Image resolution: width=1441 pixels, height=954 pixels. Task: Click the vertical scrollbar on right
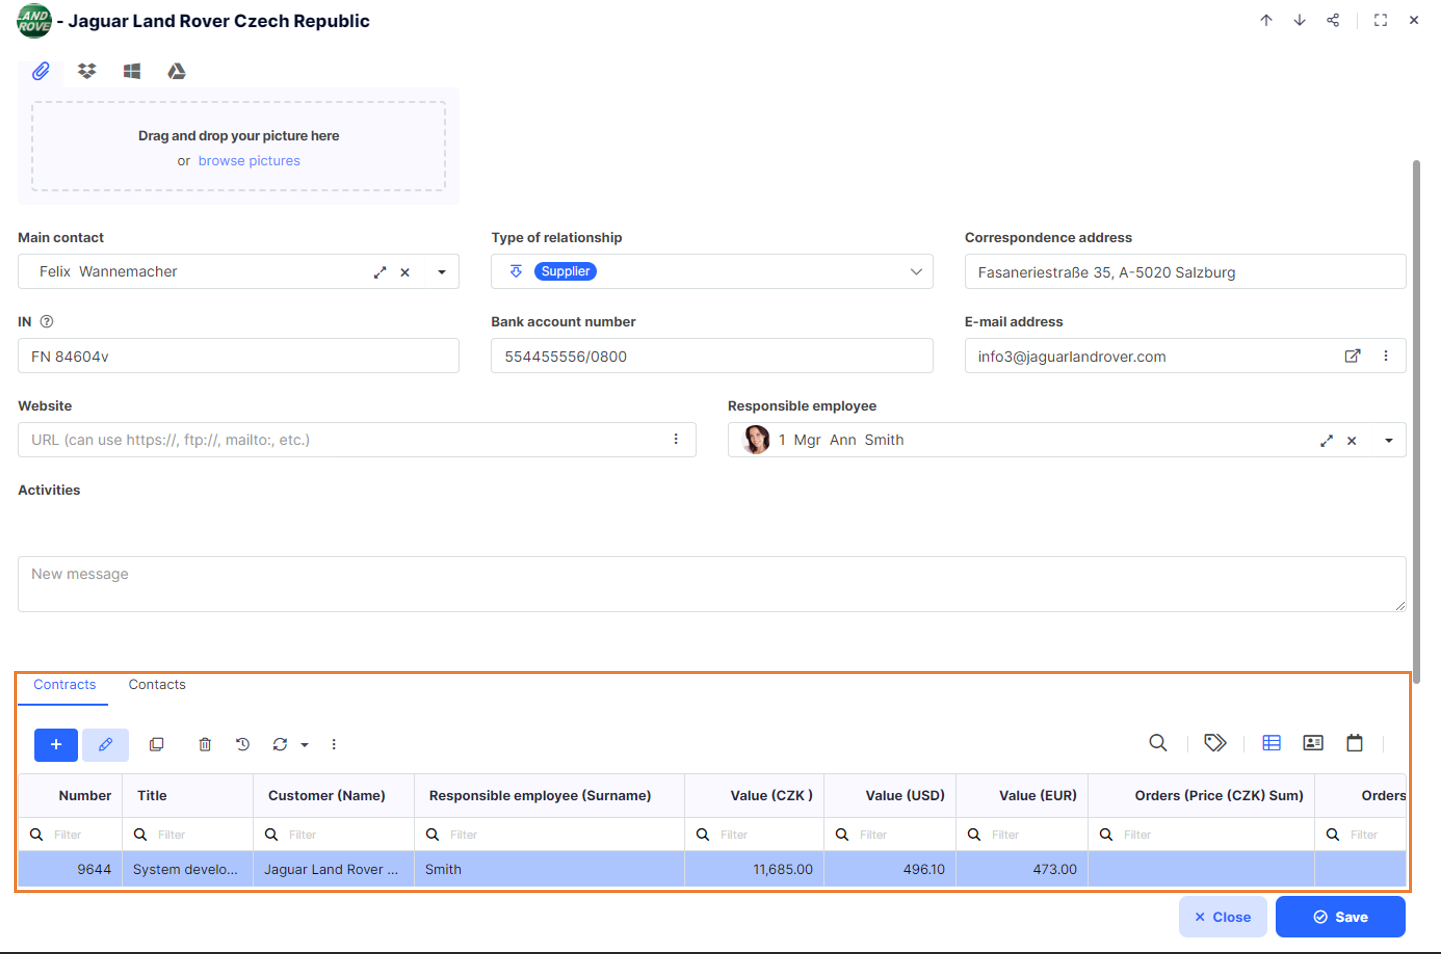[1416, 422]
